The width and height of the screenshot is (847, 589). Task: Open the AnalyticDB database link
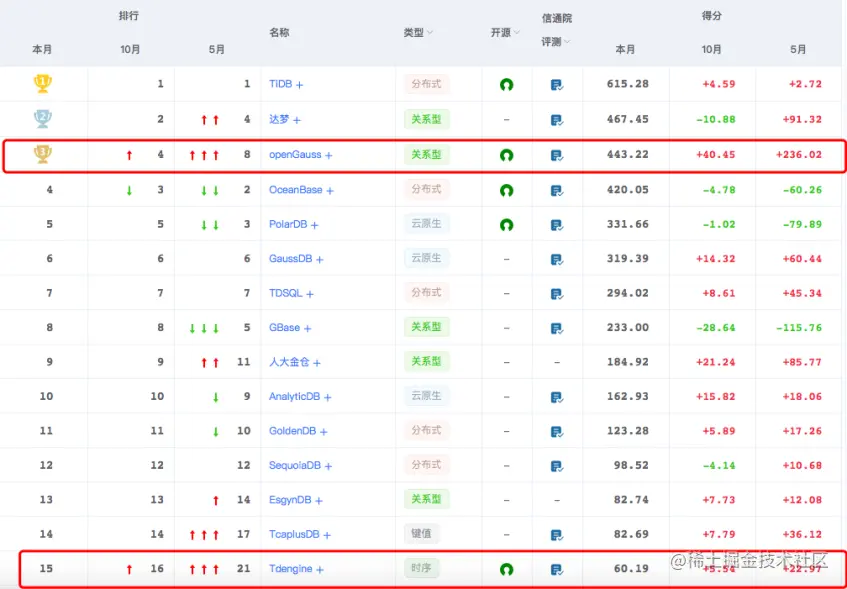294,397
